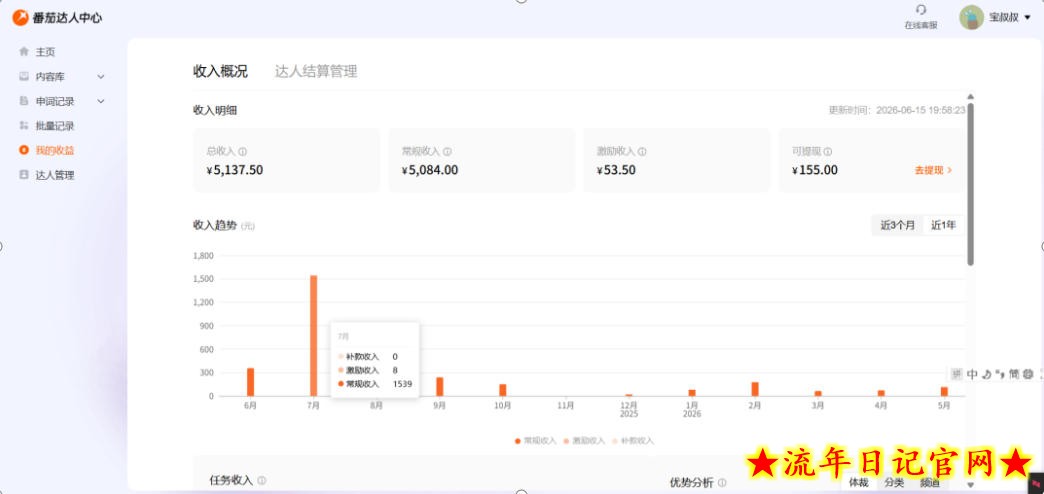Click the user avatar picture
Image resolution: width=1044 pixels, height=494 pixels.
(x=971, y=17)
